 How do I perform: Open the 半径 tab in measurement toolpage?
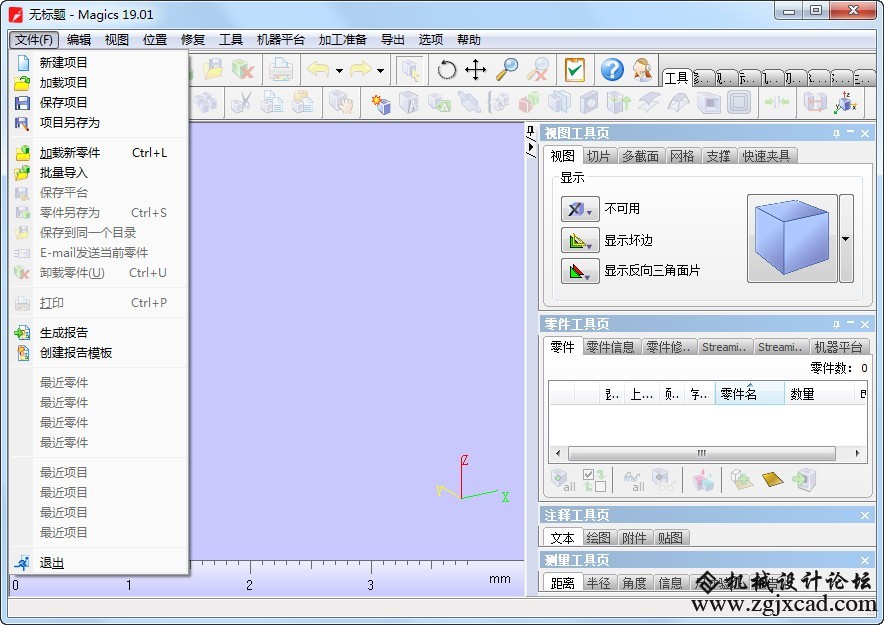point(598,583)
